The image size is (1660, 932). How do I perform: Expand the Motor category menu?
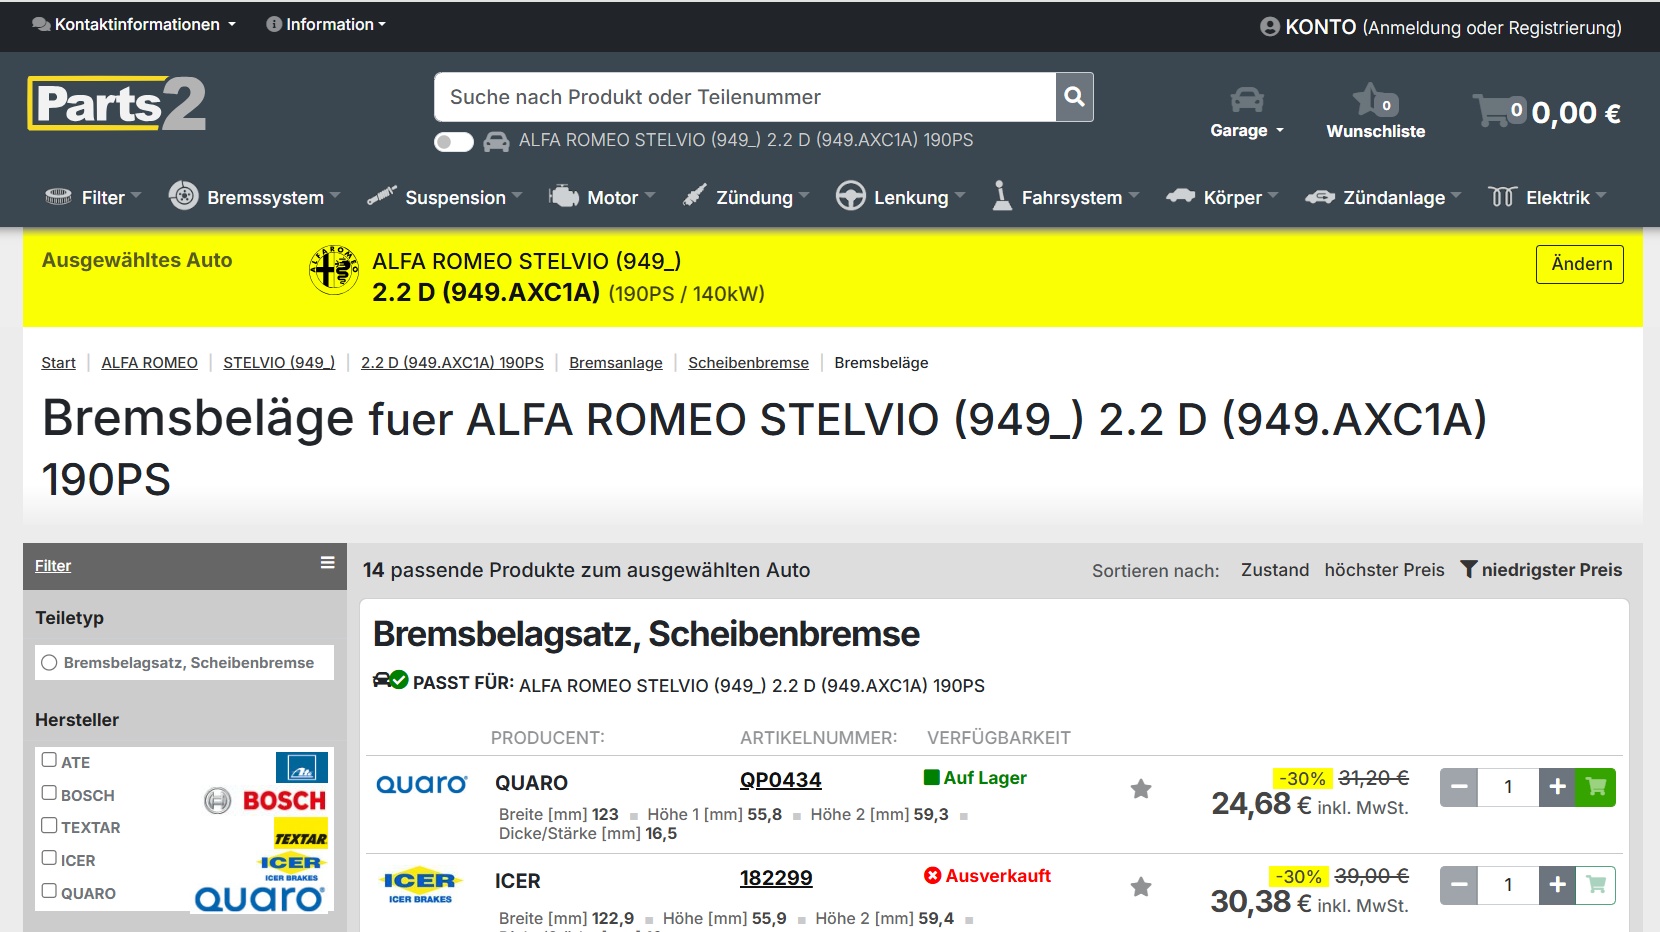[x=602, y=197]
